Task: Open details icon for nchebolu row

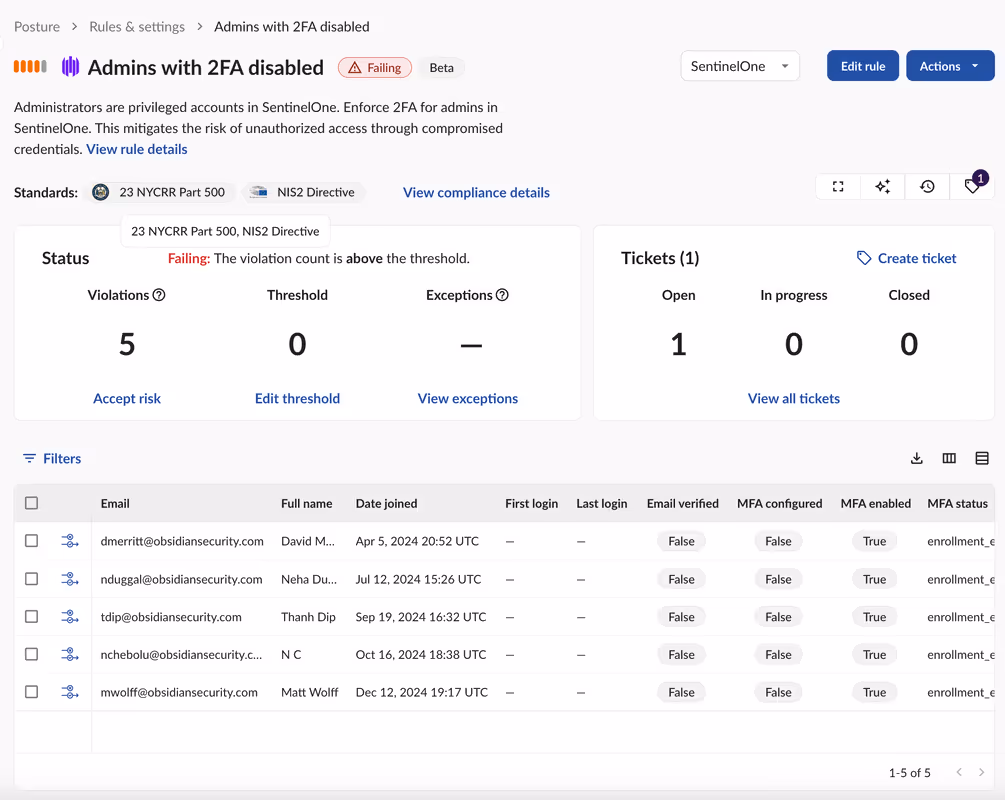Action: click(70, 654)
